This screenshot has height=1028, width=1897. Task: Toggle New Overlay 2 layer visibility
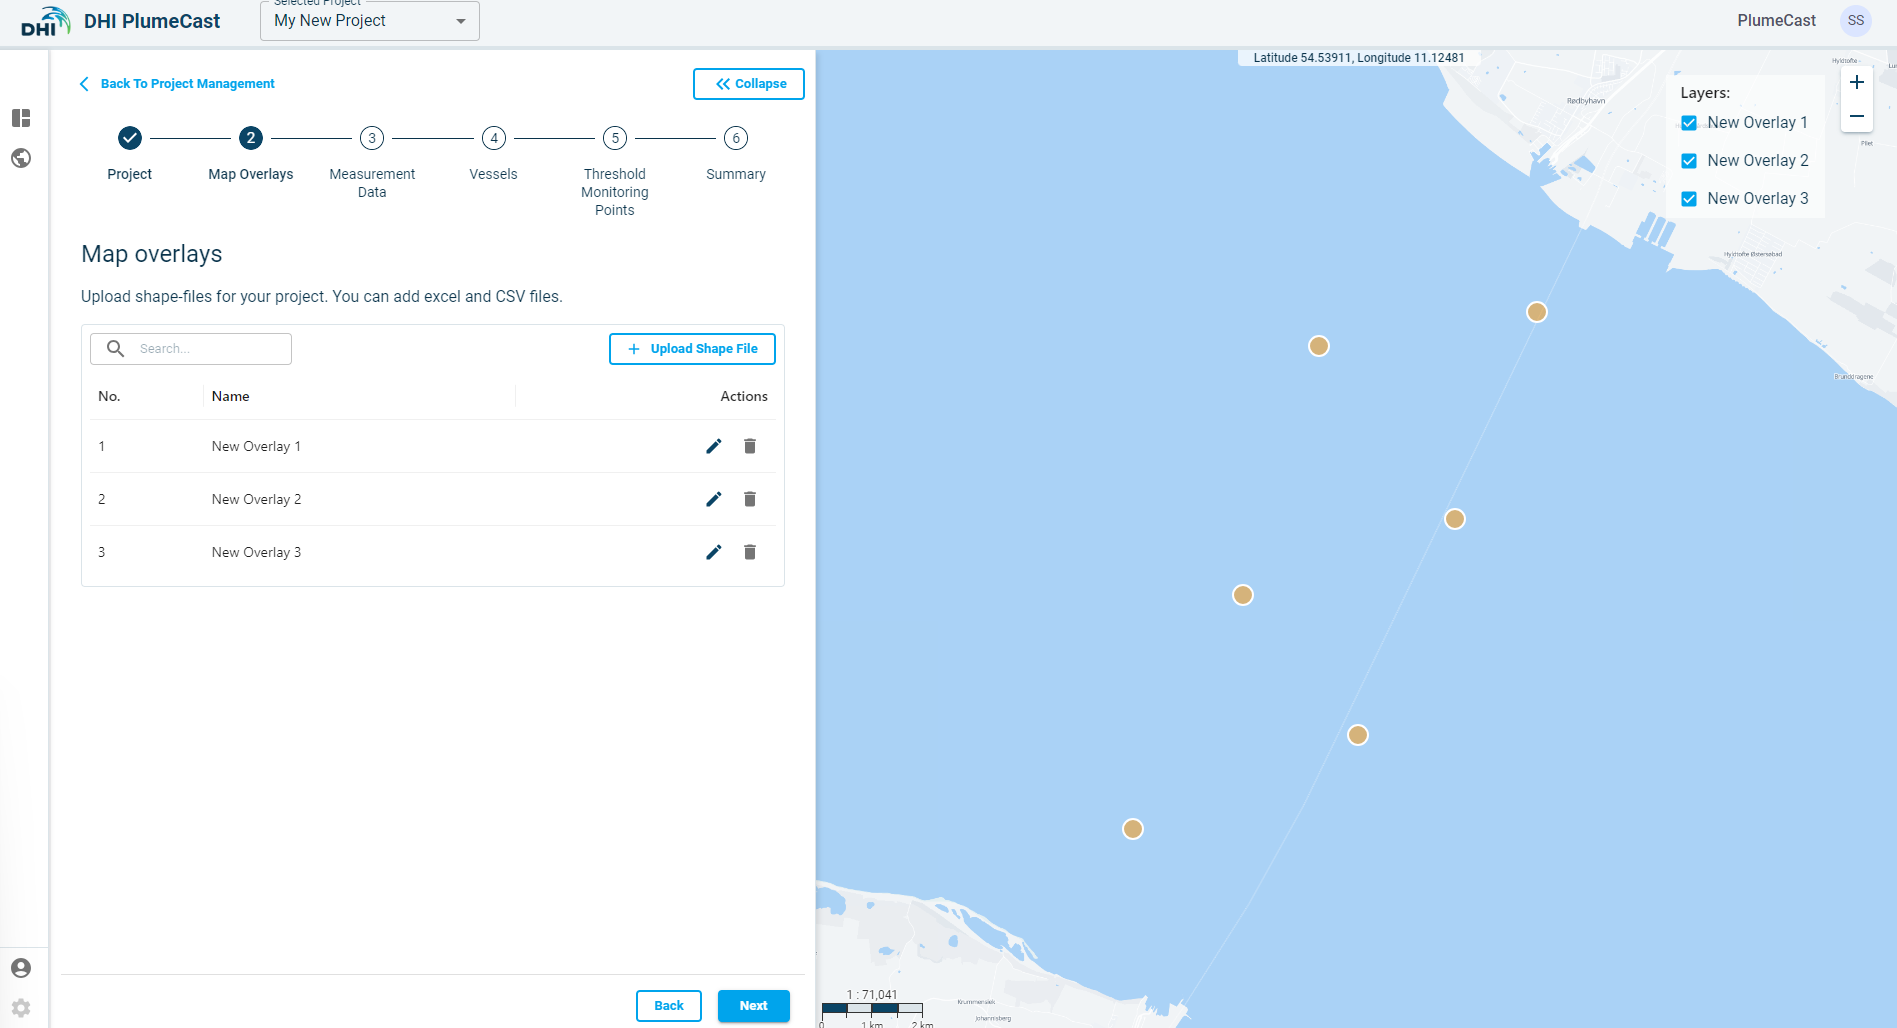pos(1689,161)
